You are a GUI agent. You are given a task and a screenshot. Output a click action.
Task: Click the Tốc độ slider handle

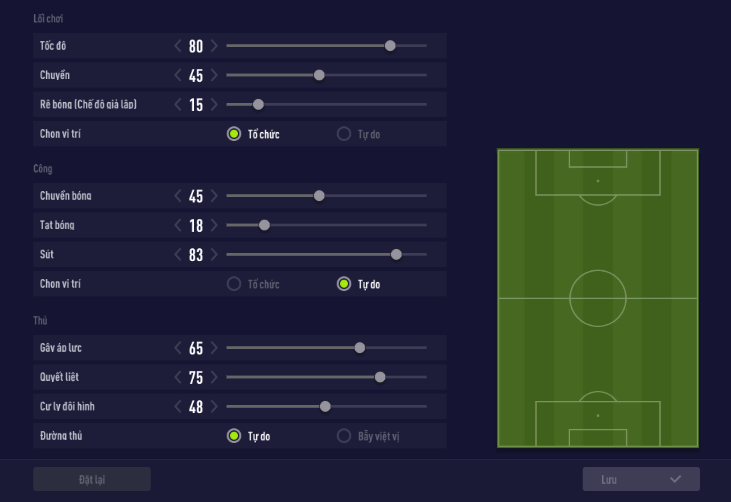point(390,45)
